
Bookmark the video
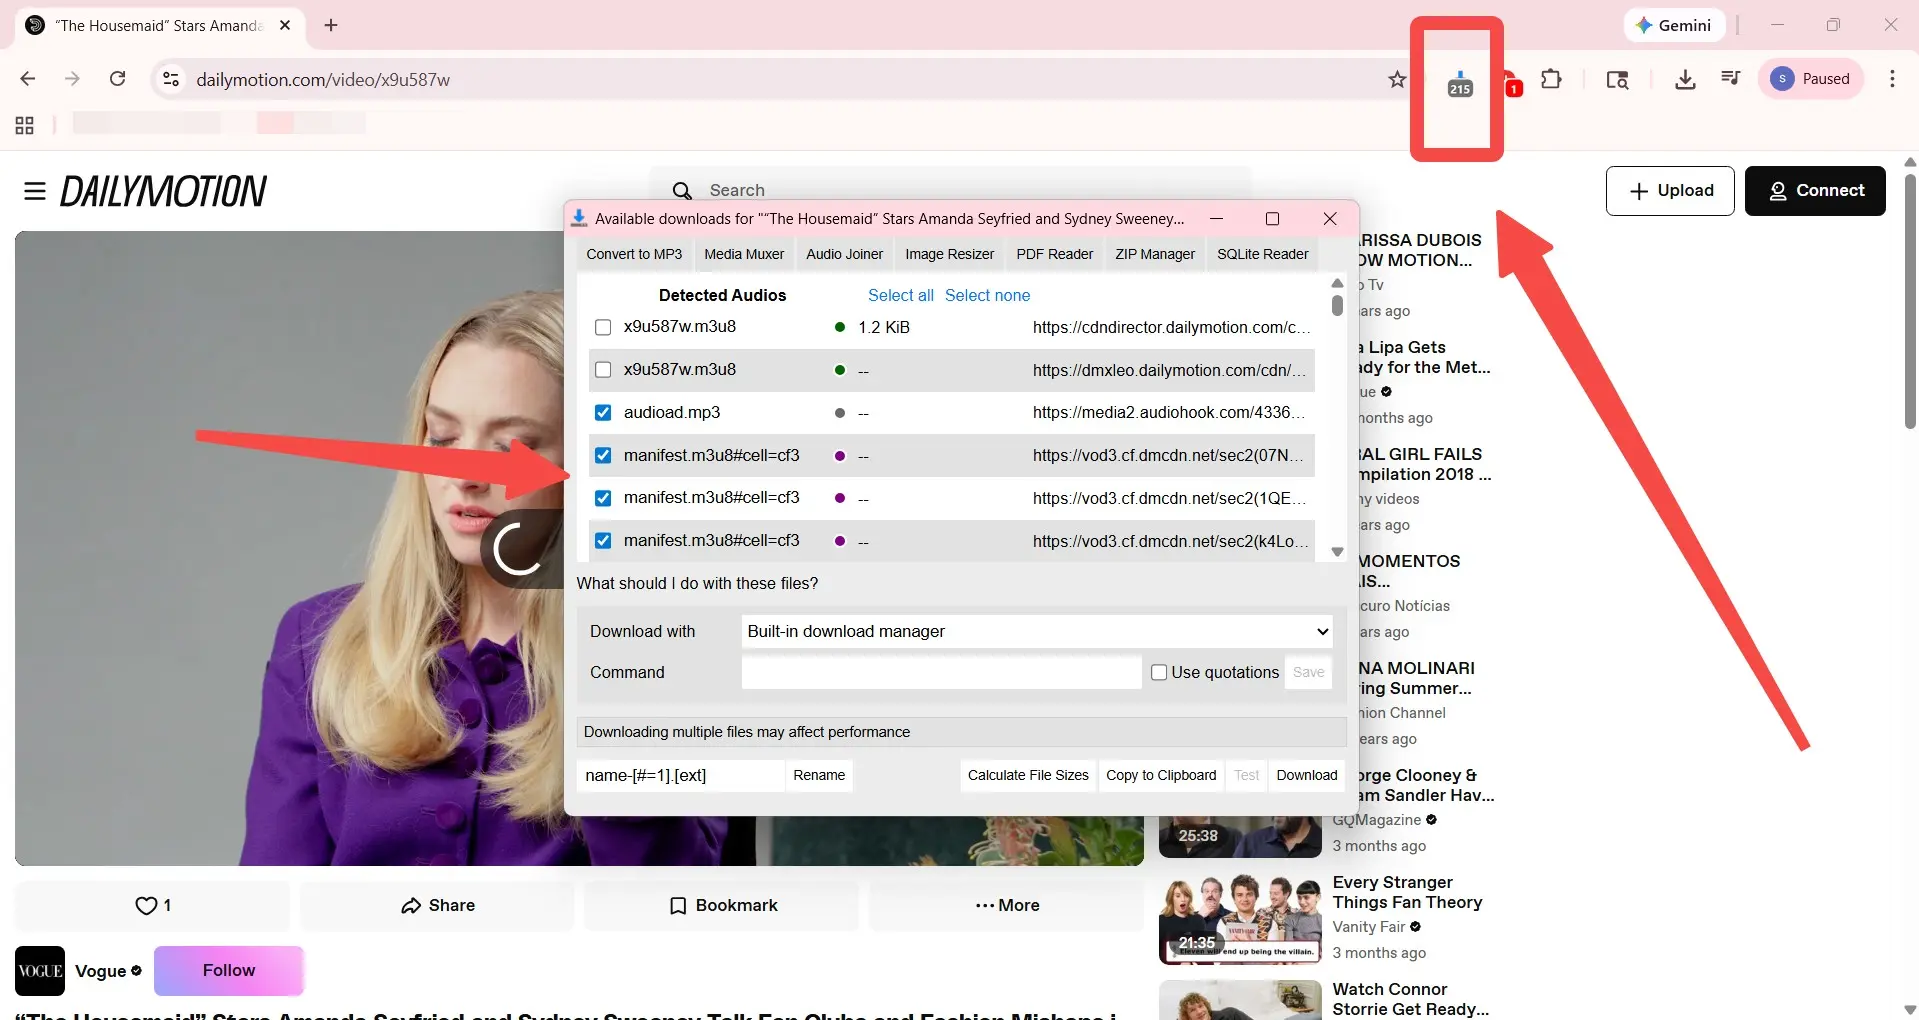(722, 905)
